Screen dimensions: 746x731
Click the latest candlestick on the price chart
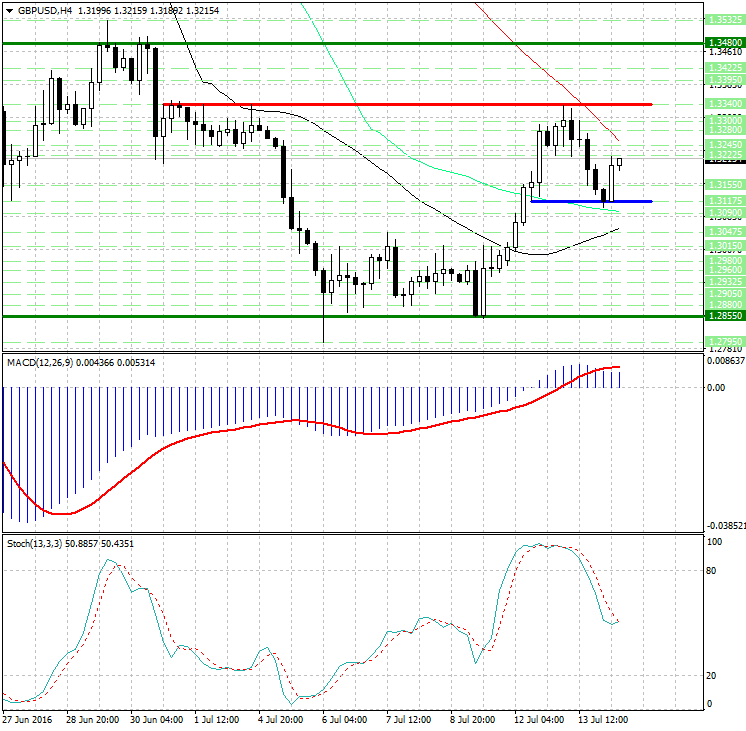pyautogui.click(x=619, y=162)
